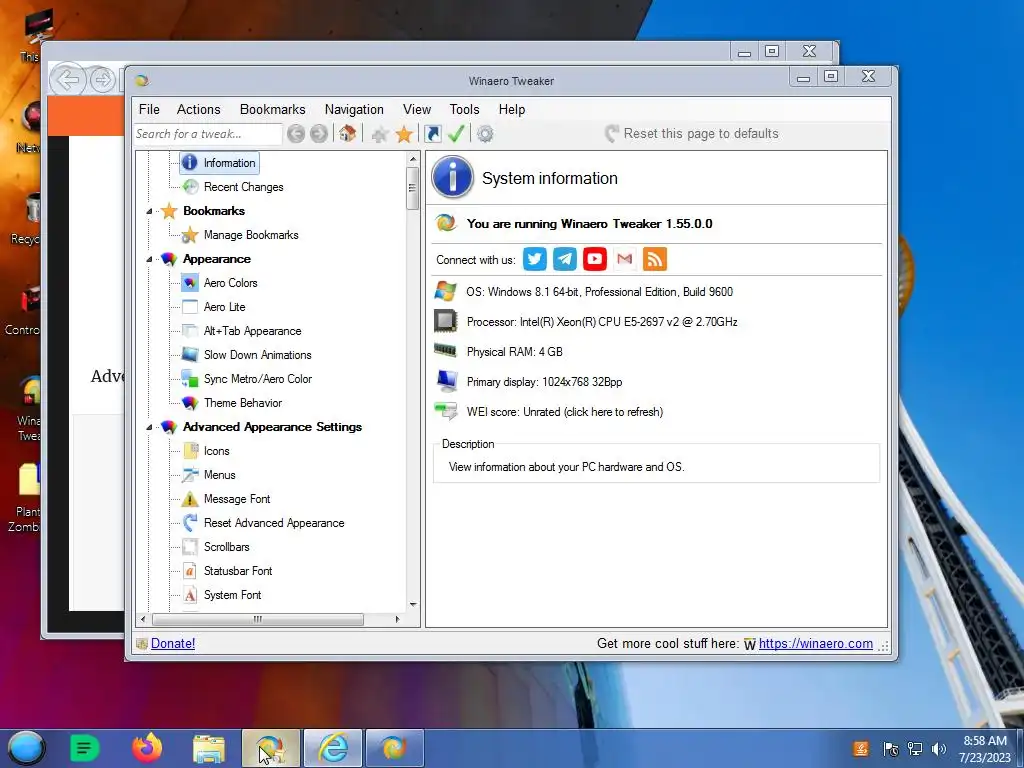Click the Message Font warning icon
This screenshot has width=1024, height=768.
tap(189, 499)
